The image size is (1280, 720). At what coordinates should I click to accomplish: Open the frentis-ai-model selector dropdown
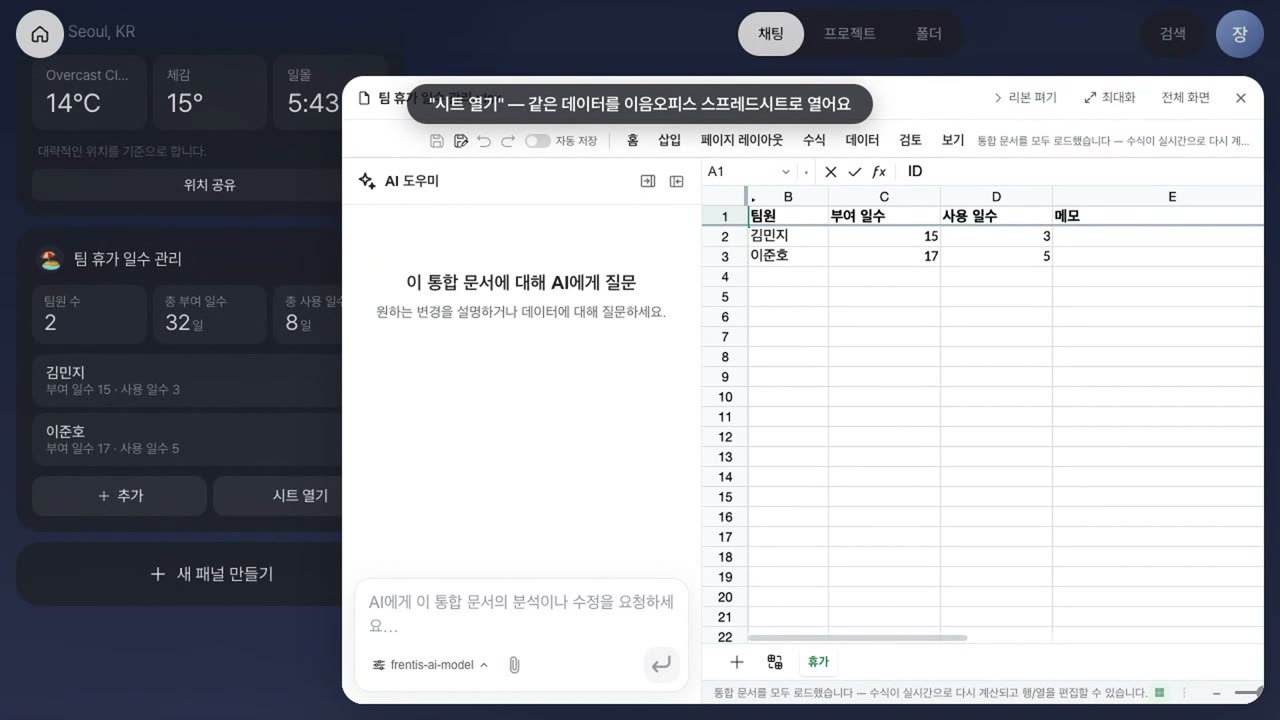point(430,665)
